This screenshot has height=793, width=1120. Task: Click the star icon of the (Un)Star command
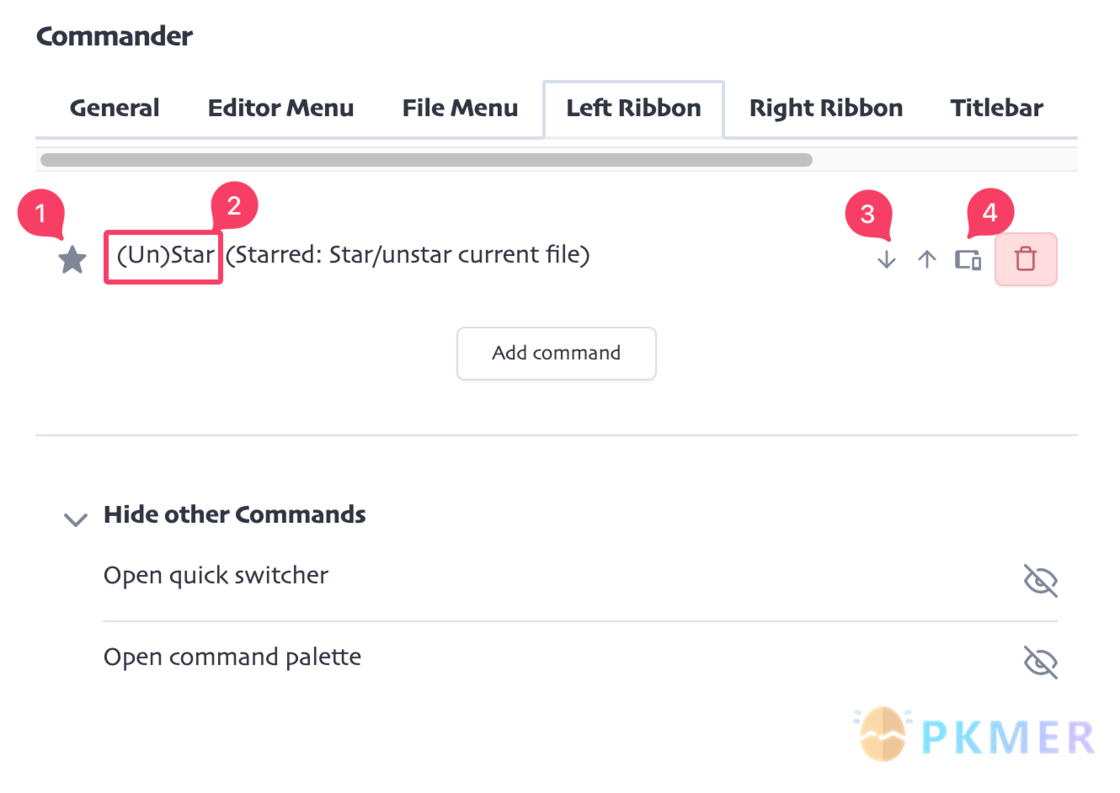click(x=72, y=259)
